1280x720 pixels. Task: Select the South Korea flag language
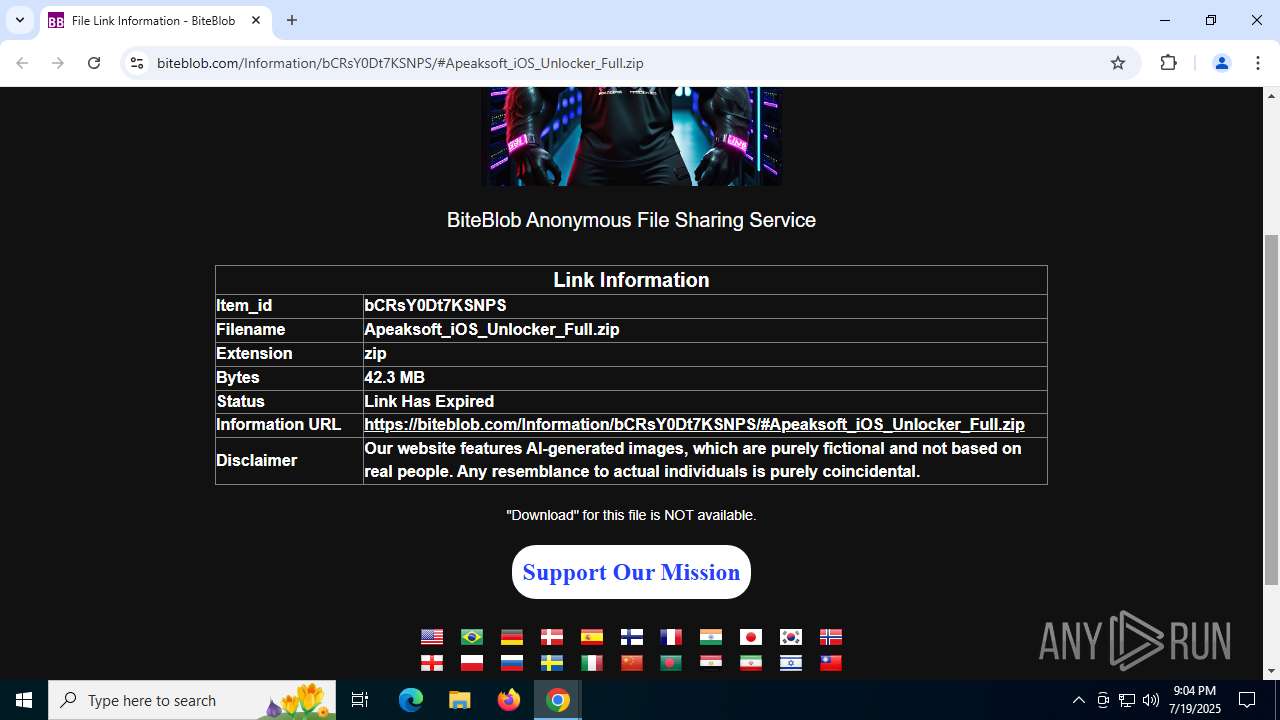(791, 637)
